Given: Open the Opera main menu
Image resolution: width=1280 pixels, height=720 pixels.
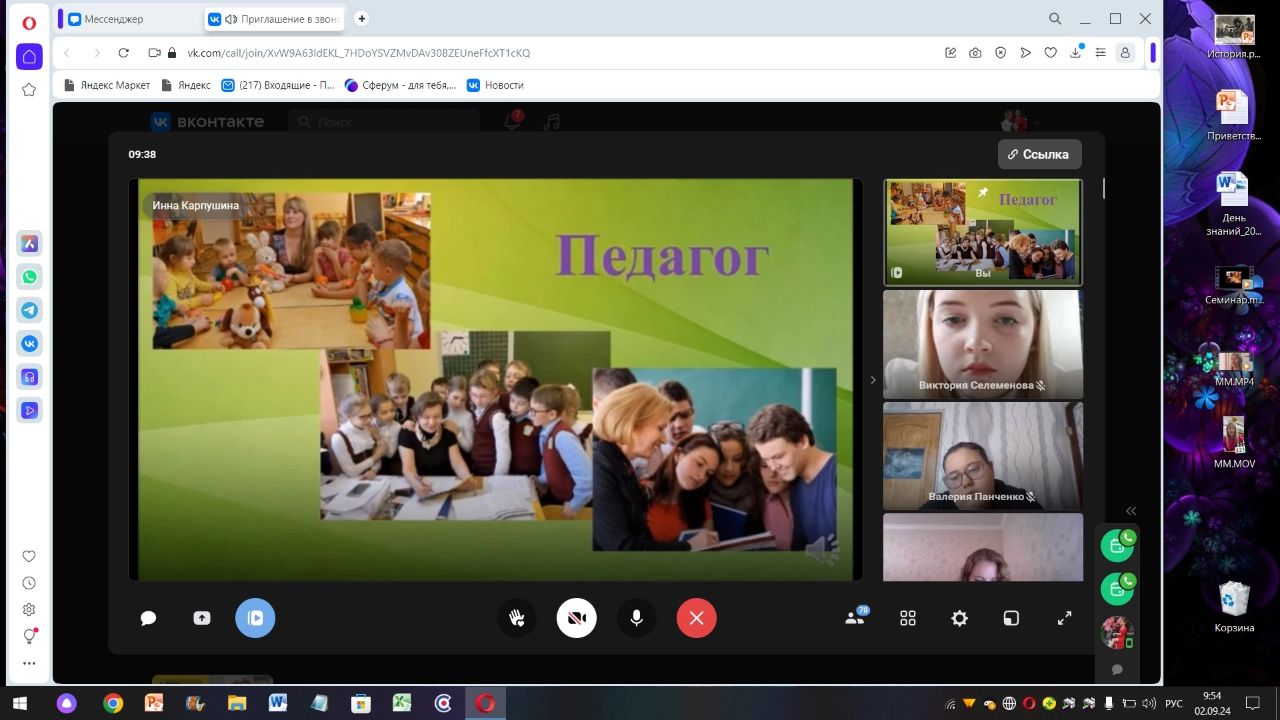Looking at the screenshot, I should point(29,22).
